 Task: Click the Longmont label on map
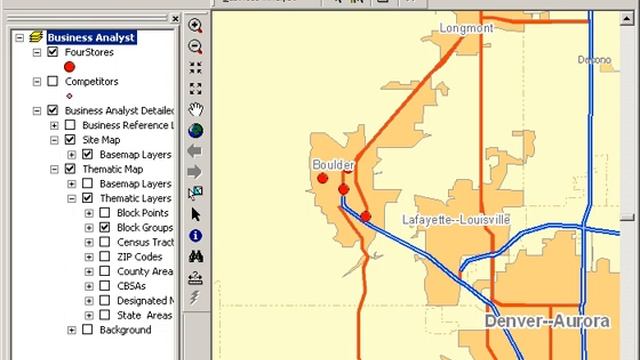467,28
